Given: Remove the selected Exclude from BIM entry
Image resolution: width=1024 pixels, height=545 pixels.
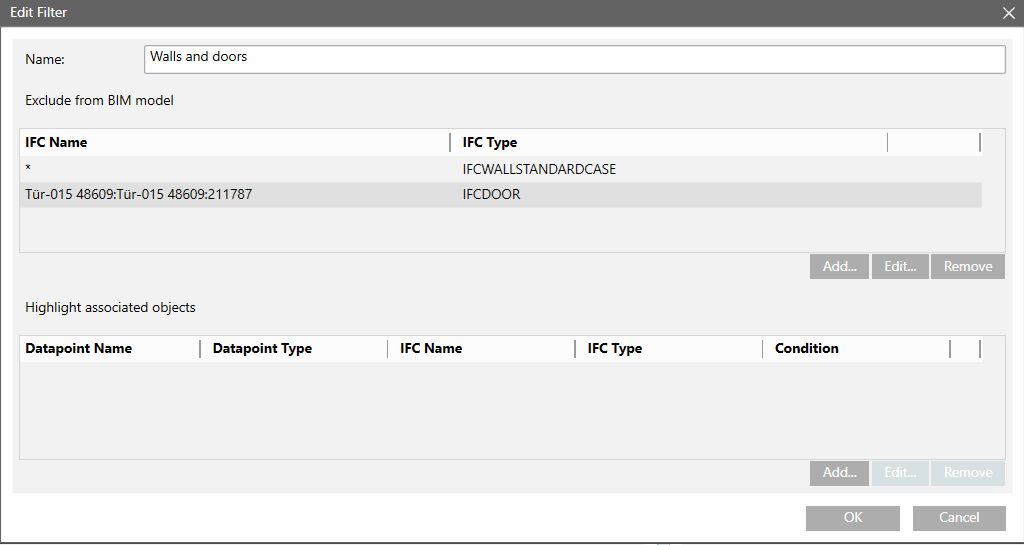Looking at the screenshot, I should pos(967,266).
